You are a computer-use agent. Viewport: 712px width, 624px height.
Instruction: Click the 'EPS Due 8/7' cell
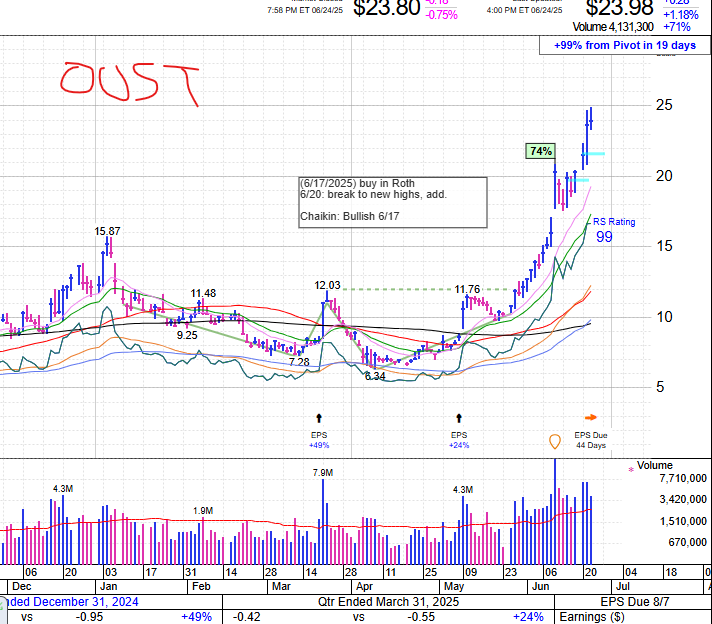click(635, 602)
